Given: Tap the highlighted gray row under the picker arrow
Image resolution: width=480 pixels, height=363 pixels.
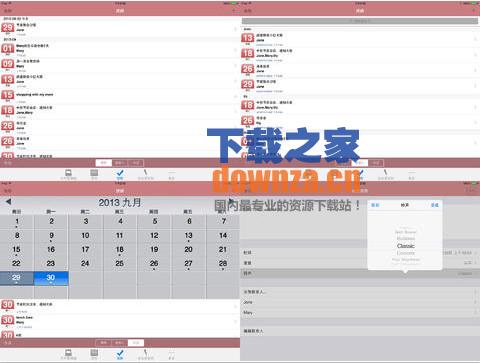Looking at the screenshot, I should click(x=360, y=274).
